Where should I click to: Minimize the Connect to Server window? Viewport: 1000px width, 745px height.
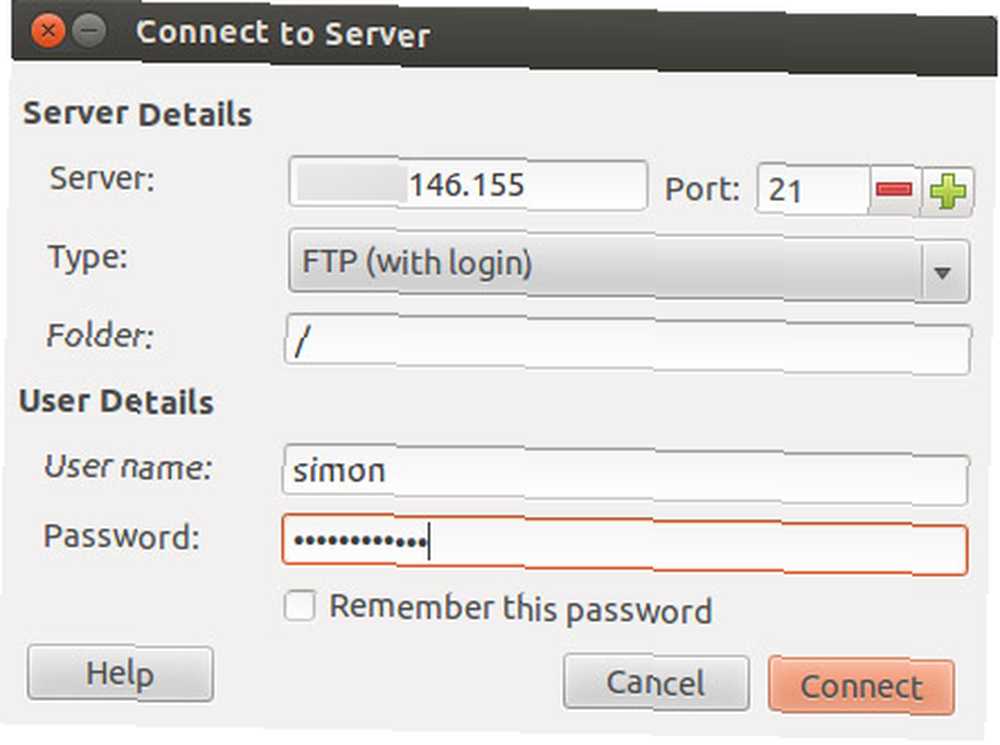click(x=89, y=31)
